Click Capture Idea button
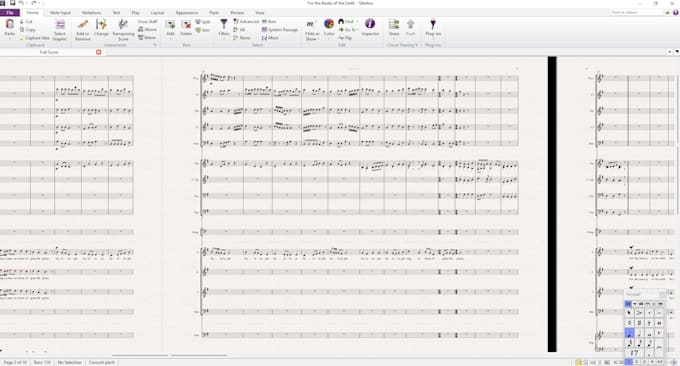The width and height of the screenshot is (680, 366). (35, 38)
